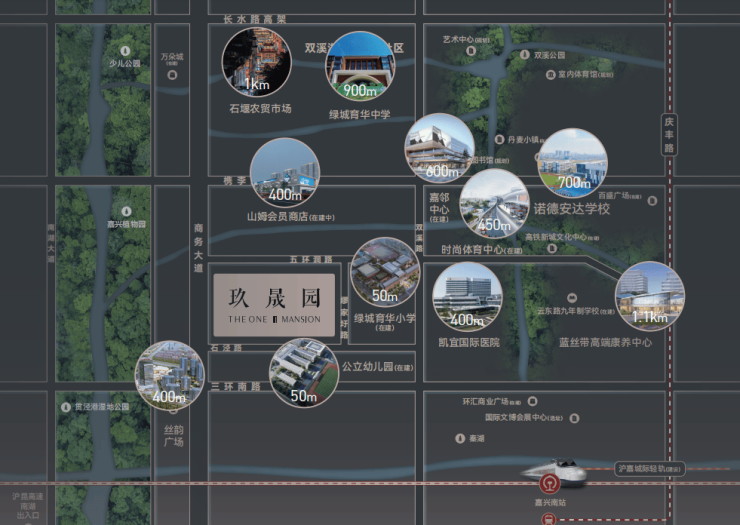Click the icon beside 国际文博会展中心

point(574,418)
